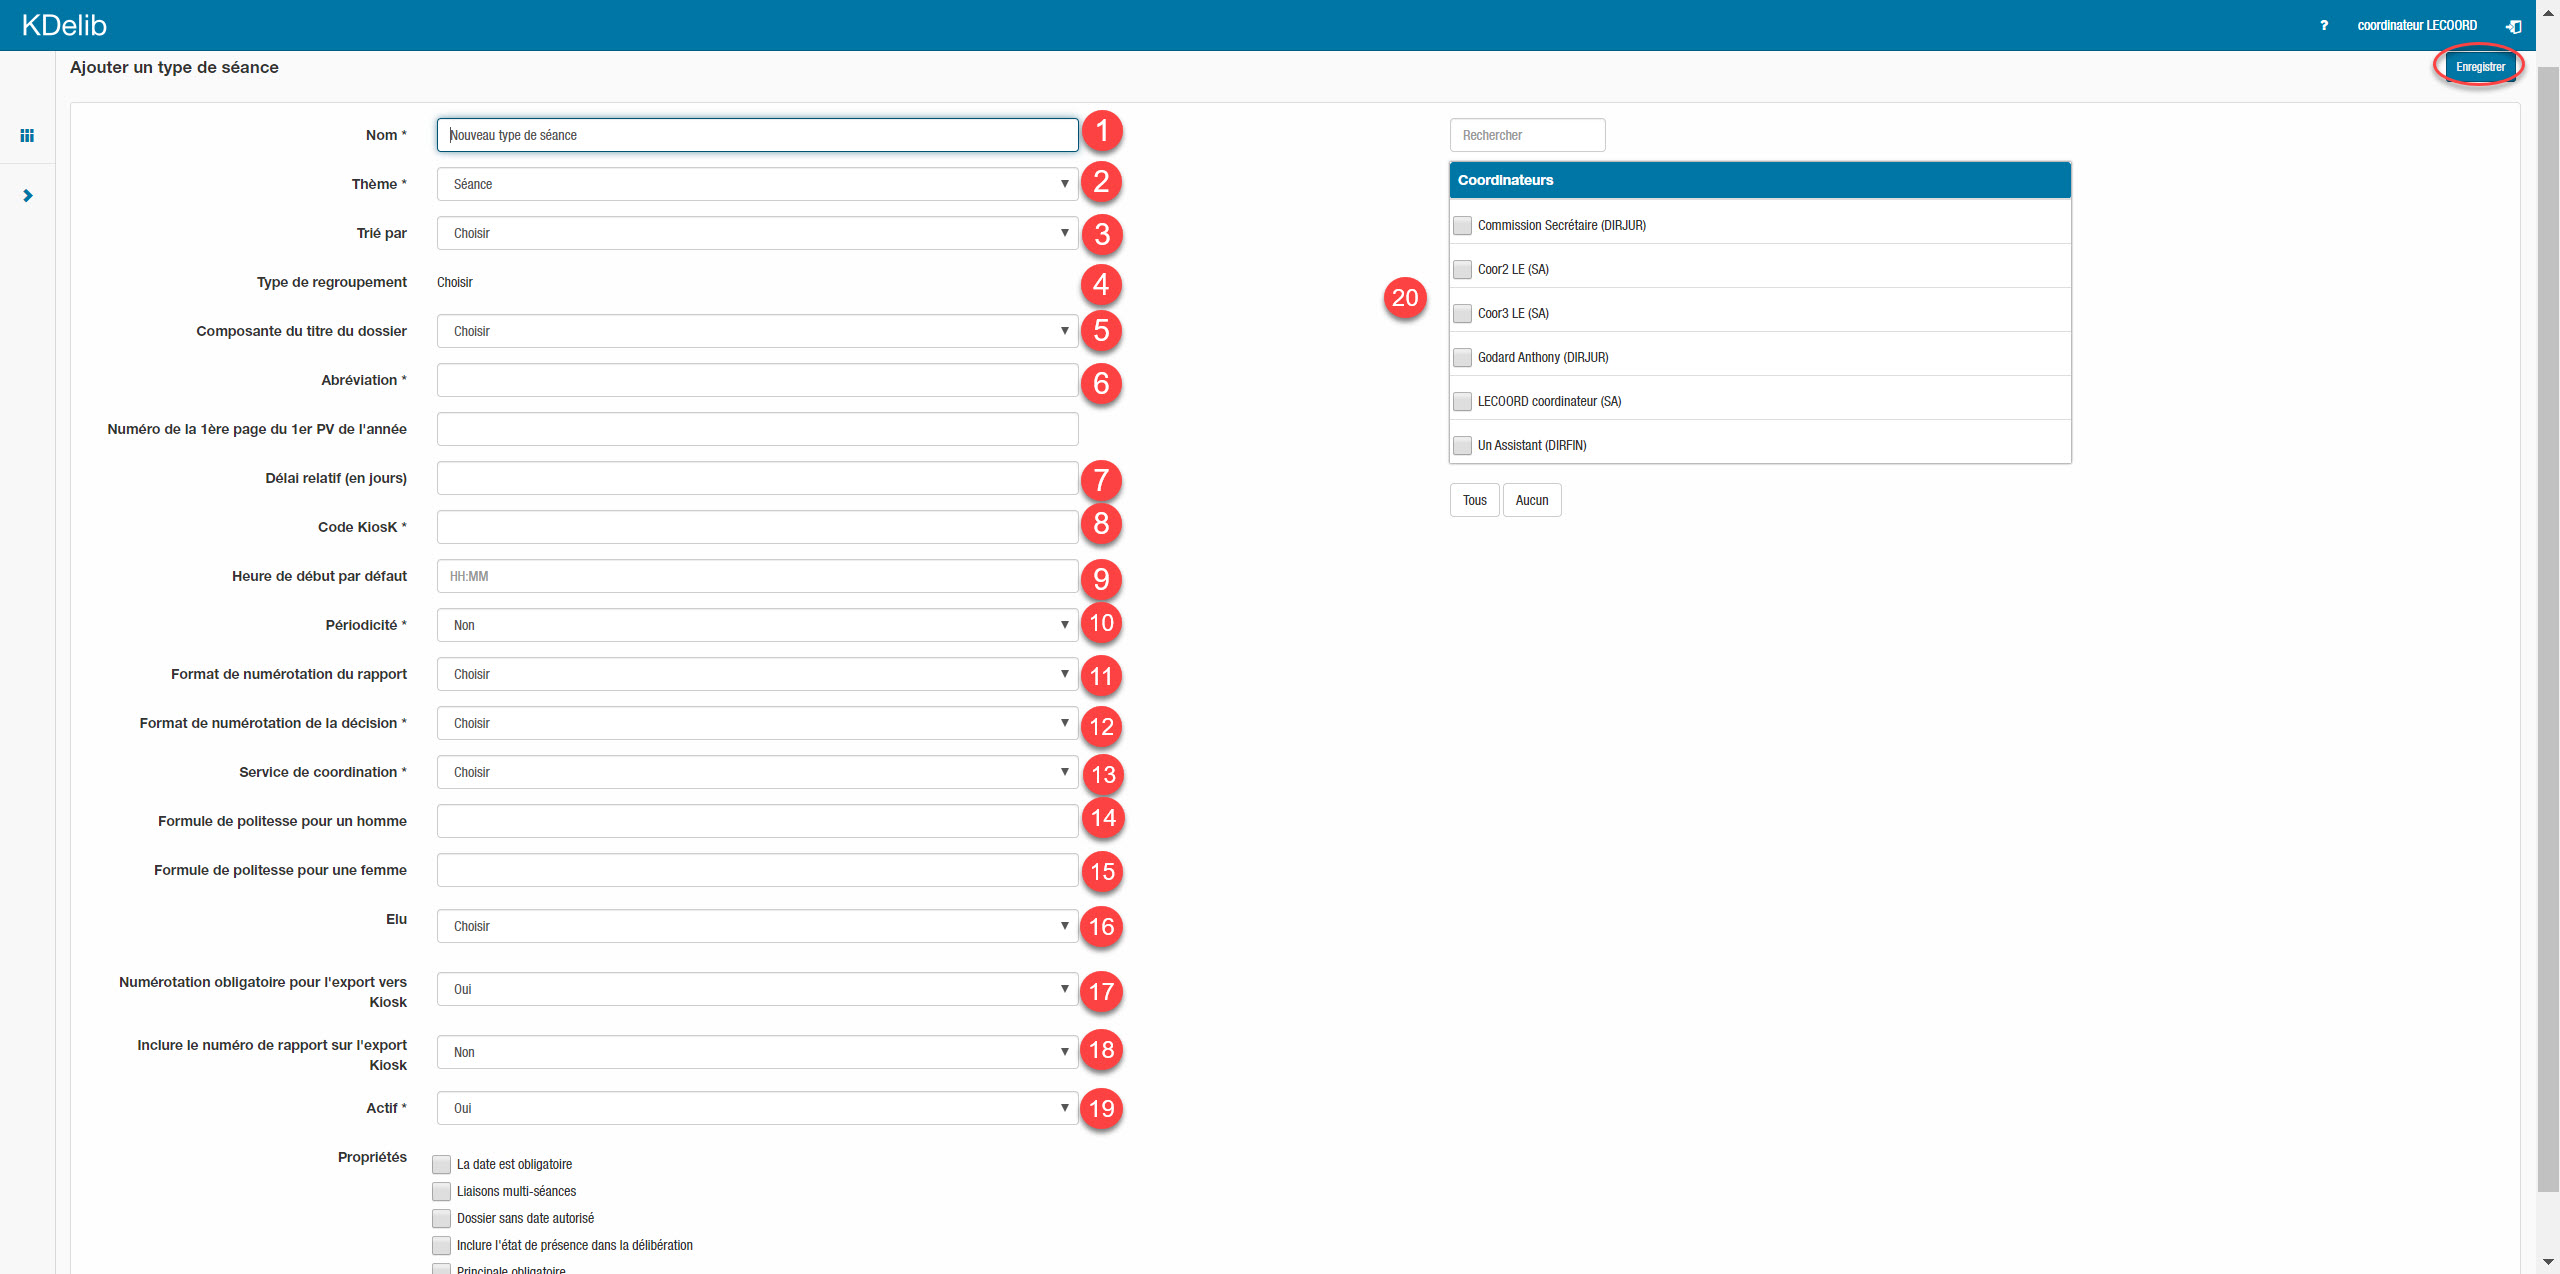Expand the Service de coordination dropdown
The width and height of the screenshot is (2560, 1274).
click(x=757, y=772)
